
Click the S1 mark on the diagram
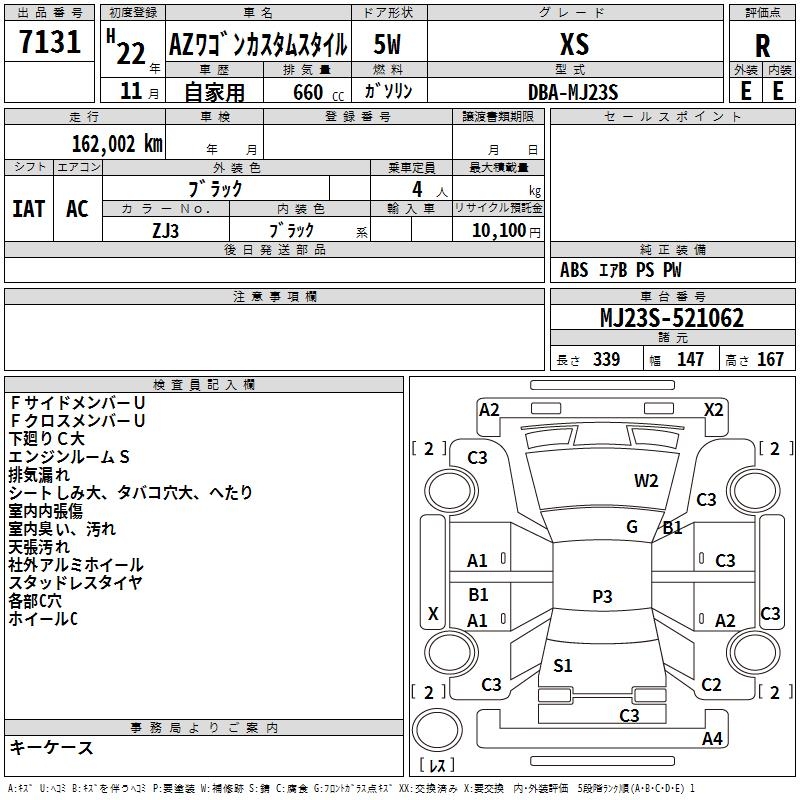tap(563, 665)
